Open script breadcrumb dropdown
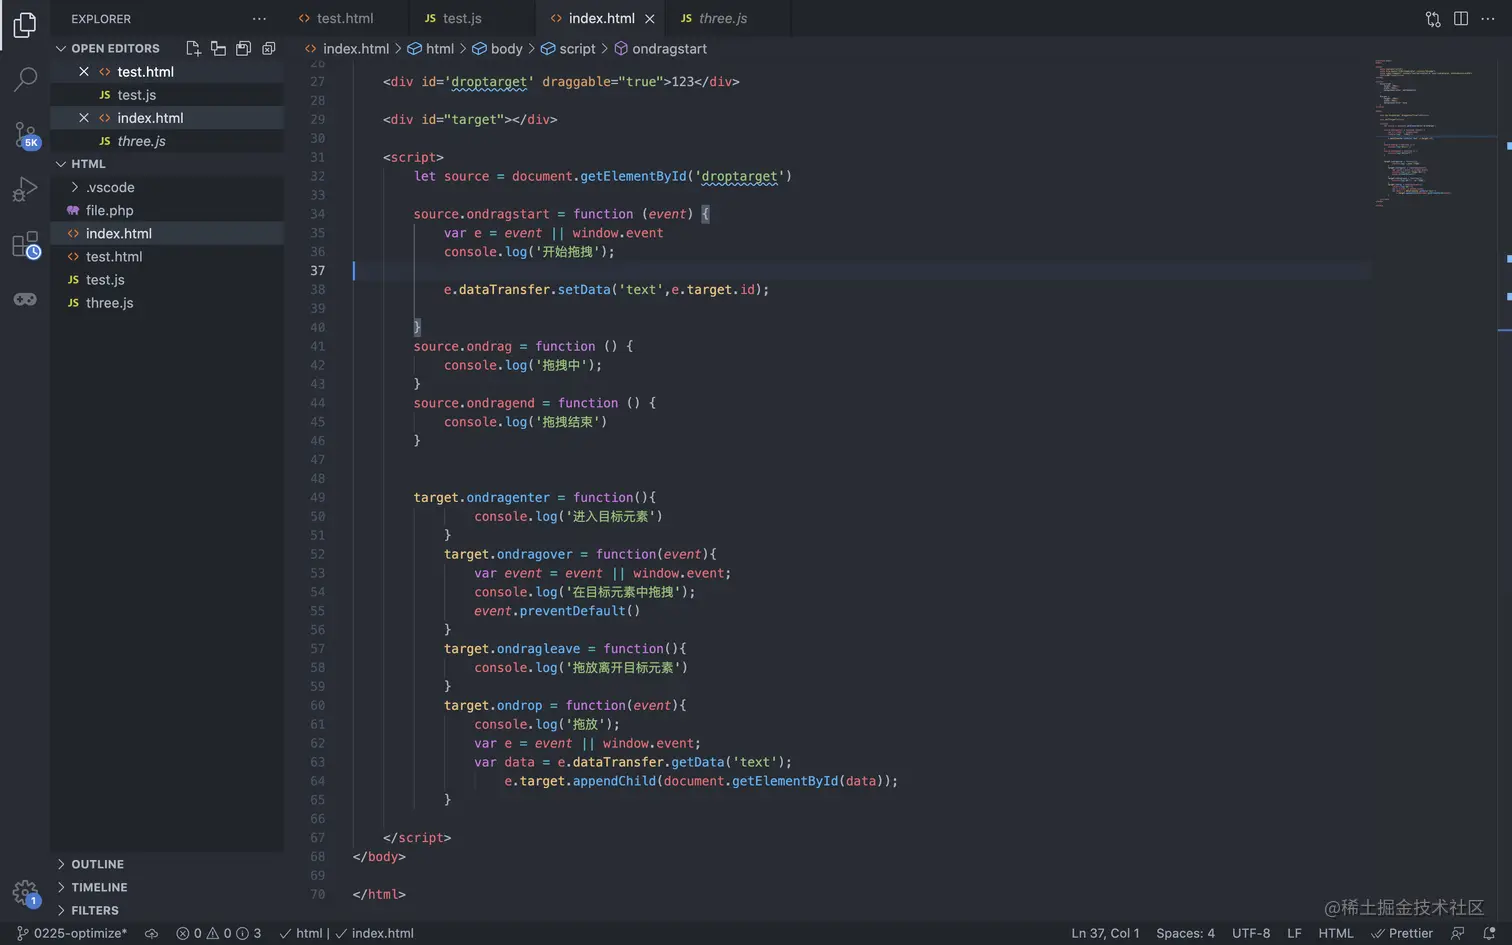 (568, 49)
